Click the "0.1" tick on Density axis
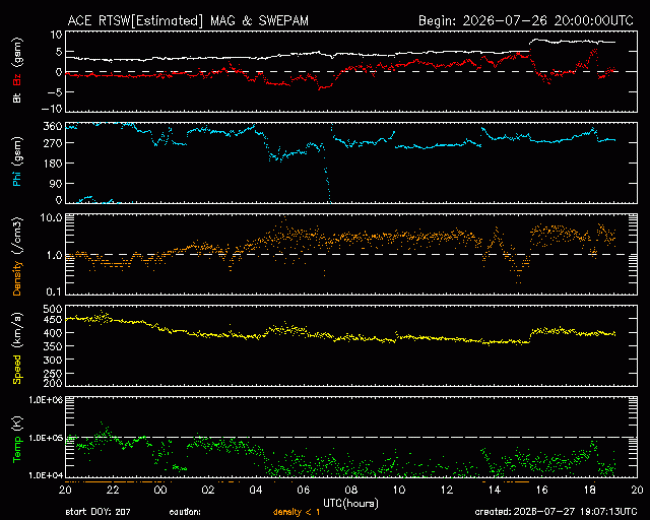Viewport: 650px width, 520px height. click(54, 292)
